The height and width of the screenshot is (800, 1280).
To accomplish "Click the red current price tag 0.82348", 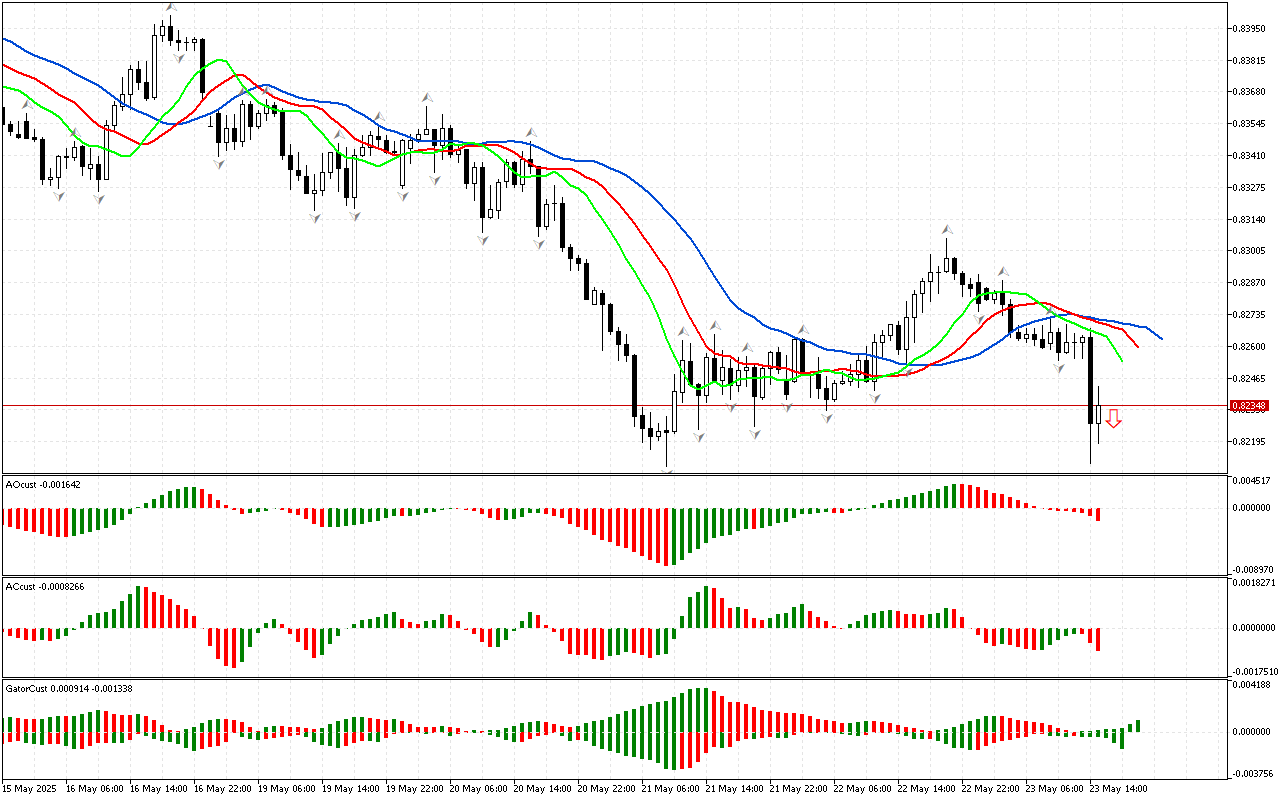I will 1249,406.
